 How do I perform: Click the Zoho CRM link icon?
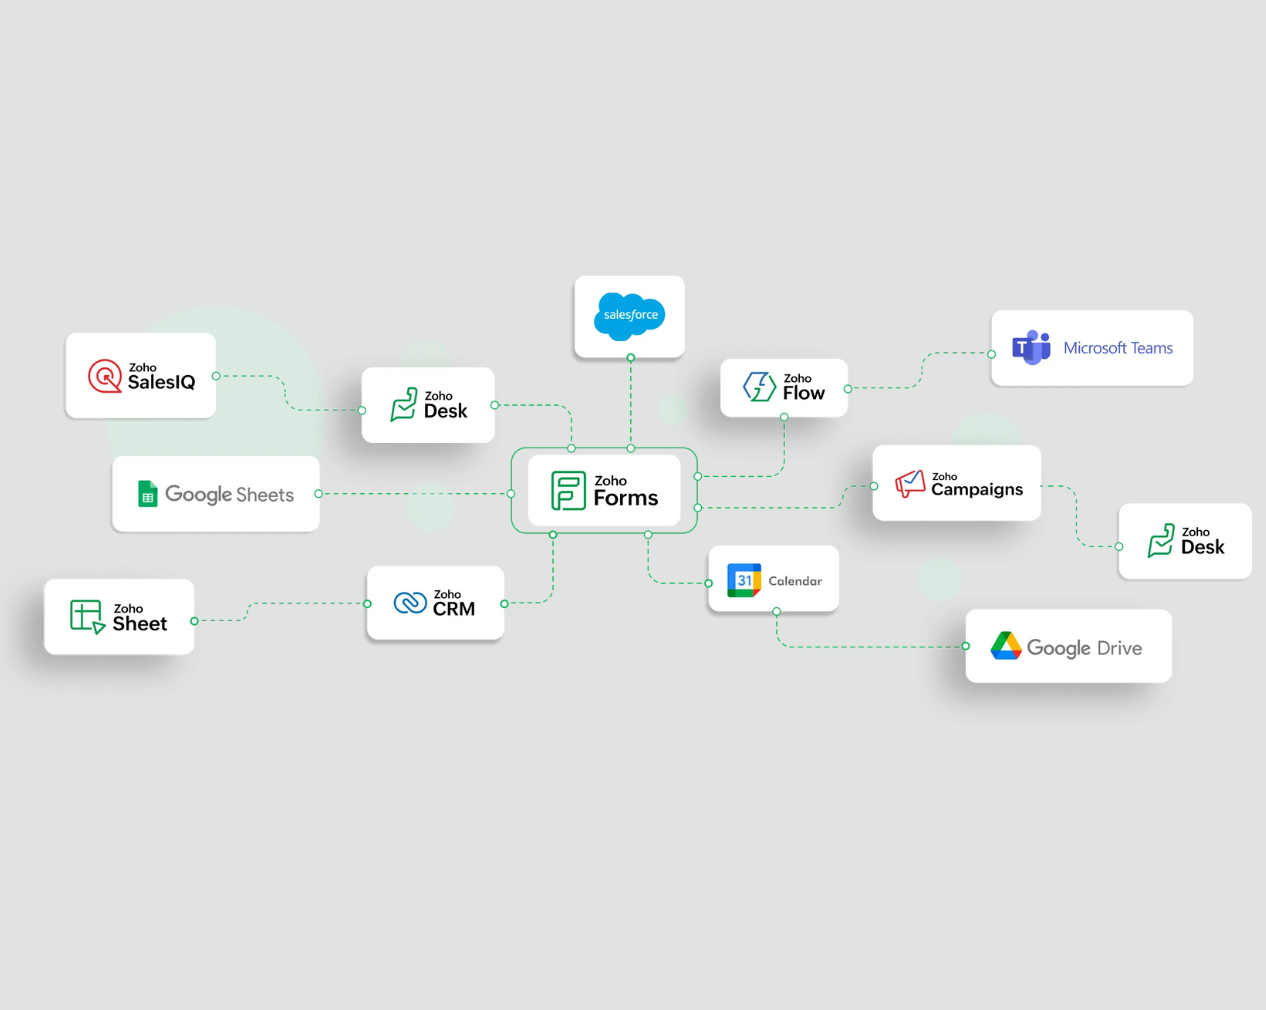point(410,603)
